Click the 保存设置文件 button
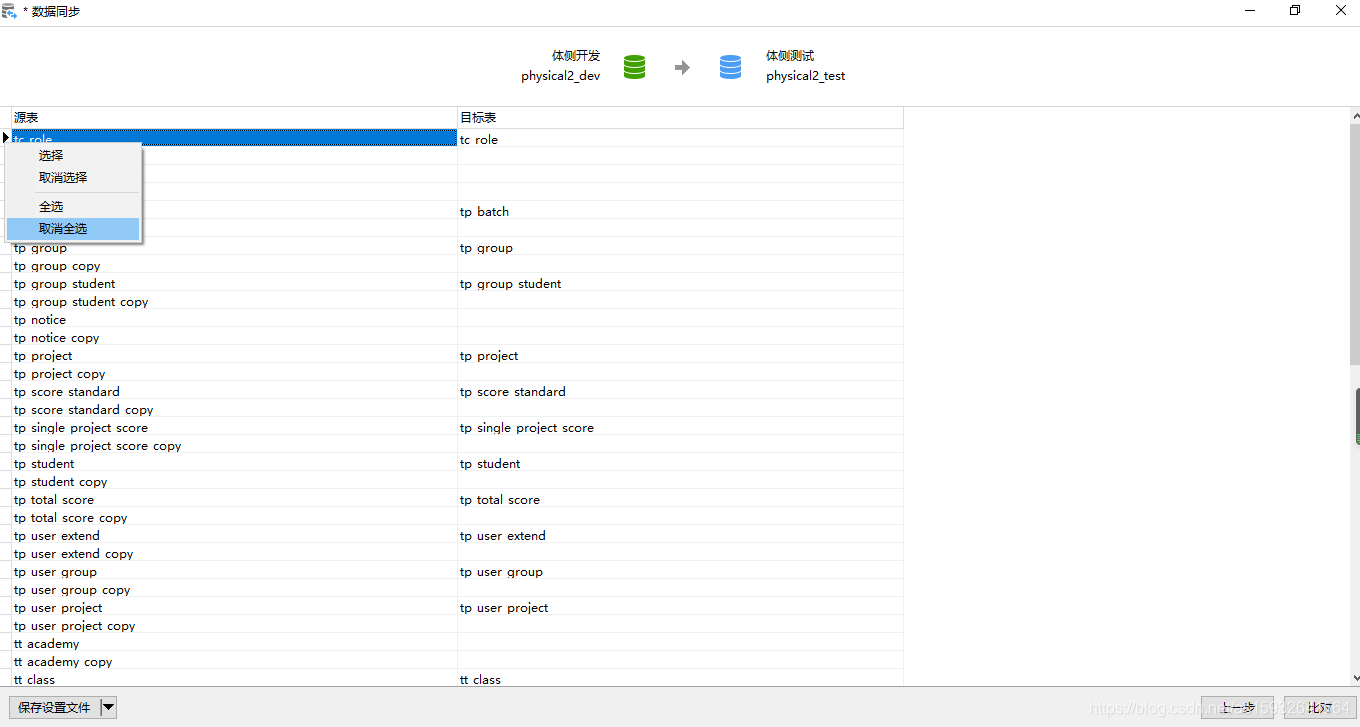The image size is (1360, 727). pos(54,708)
